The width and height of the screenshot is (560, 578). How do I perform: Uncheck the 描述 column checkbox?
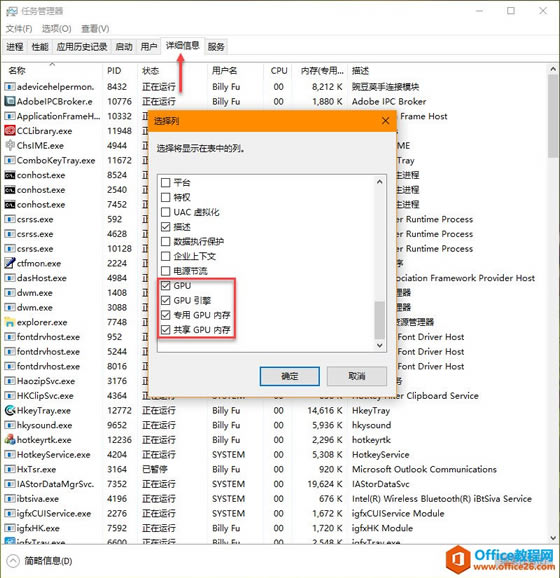(x=166, y=227)
